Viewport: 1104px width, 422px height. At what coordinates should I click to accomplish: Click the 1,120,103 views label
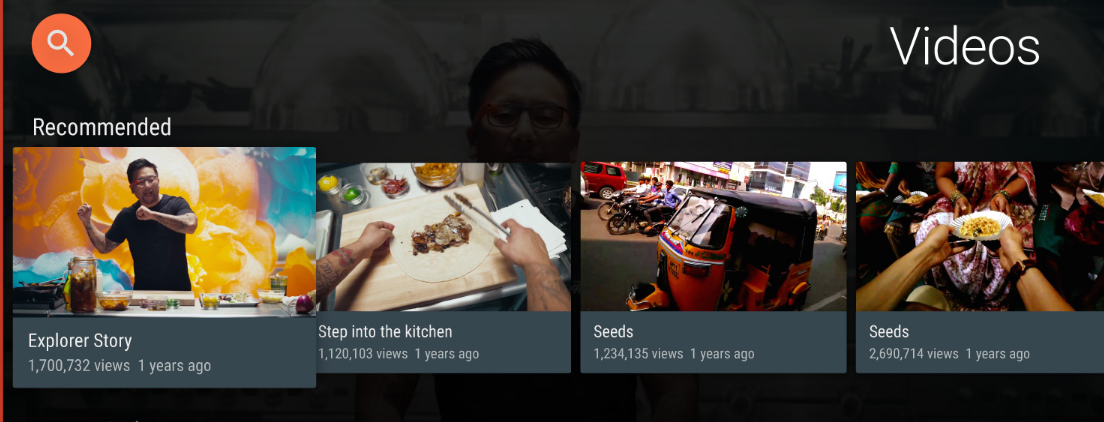[x=363, y=354]
